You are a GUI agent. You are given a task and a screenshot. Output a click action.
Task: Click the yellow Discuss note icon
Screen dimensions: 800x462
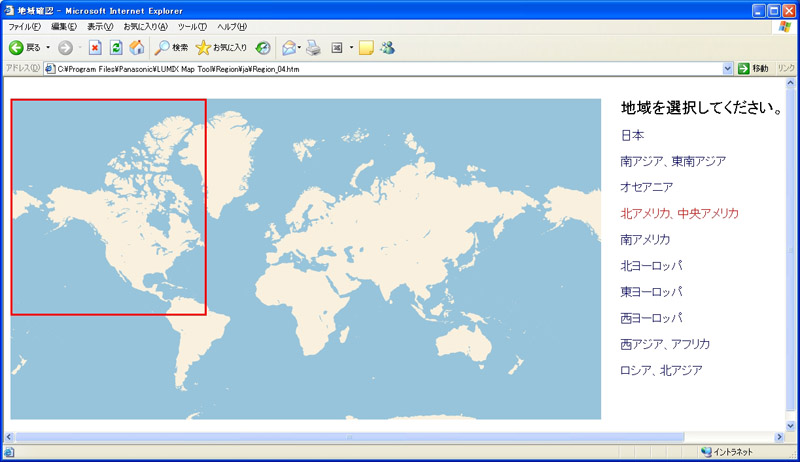tap(366, 48)
